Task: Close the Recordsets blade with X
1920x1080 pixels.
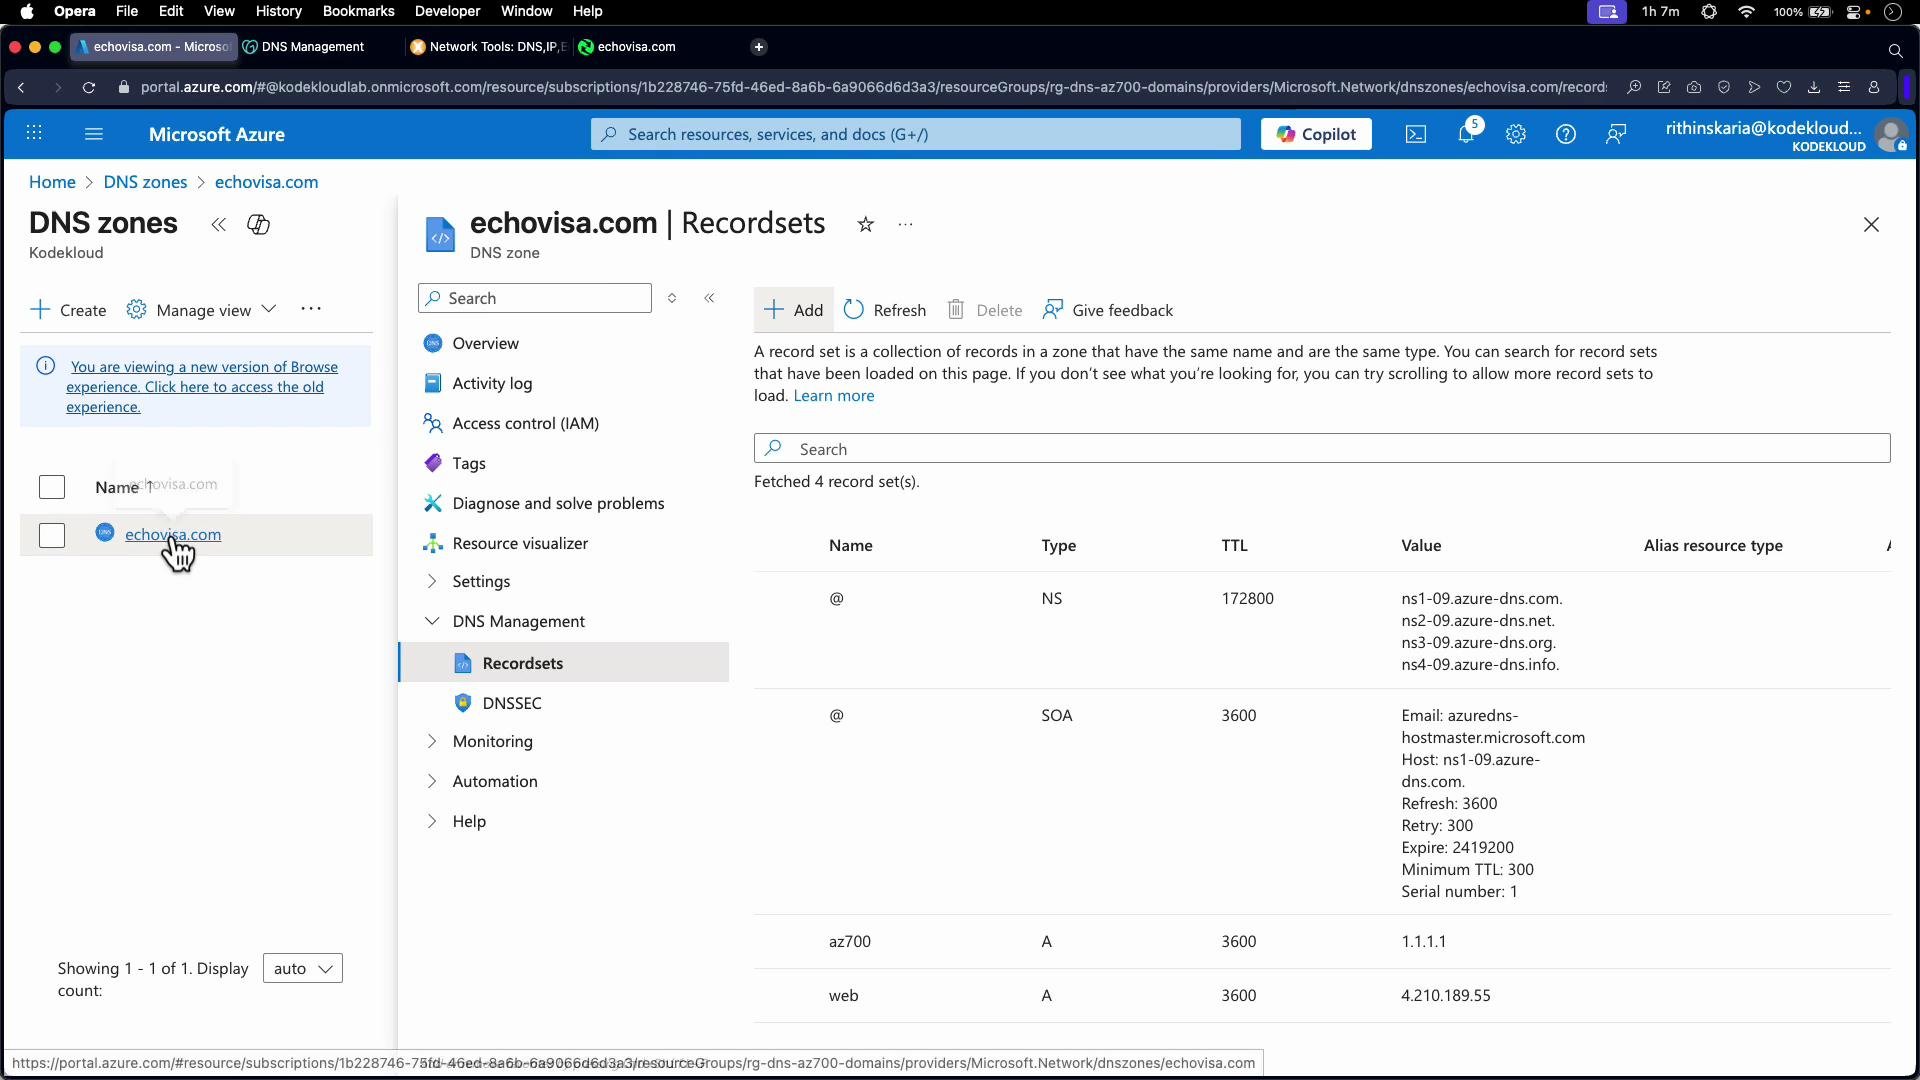Action: click(x=1871, y=224)
